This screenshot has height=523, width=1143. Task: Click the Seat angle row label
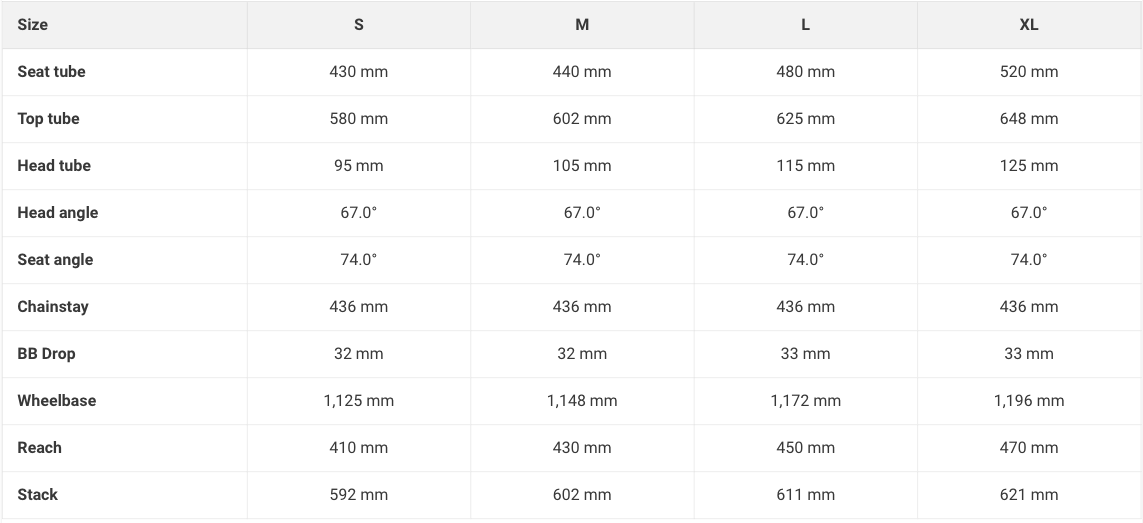tap(55, 260)
